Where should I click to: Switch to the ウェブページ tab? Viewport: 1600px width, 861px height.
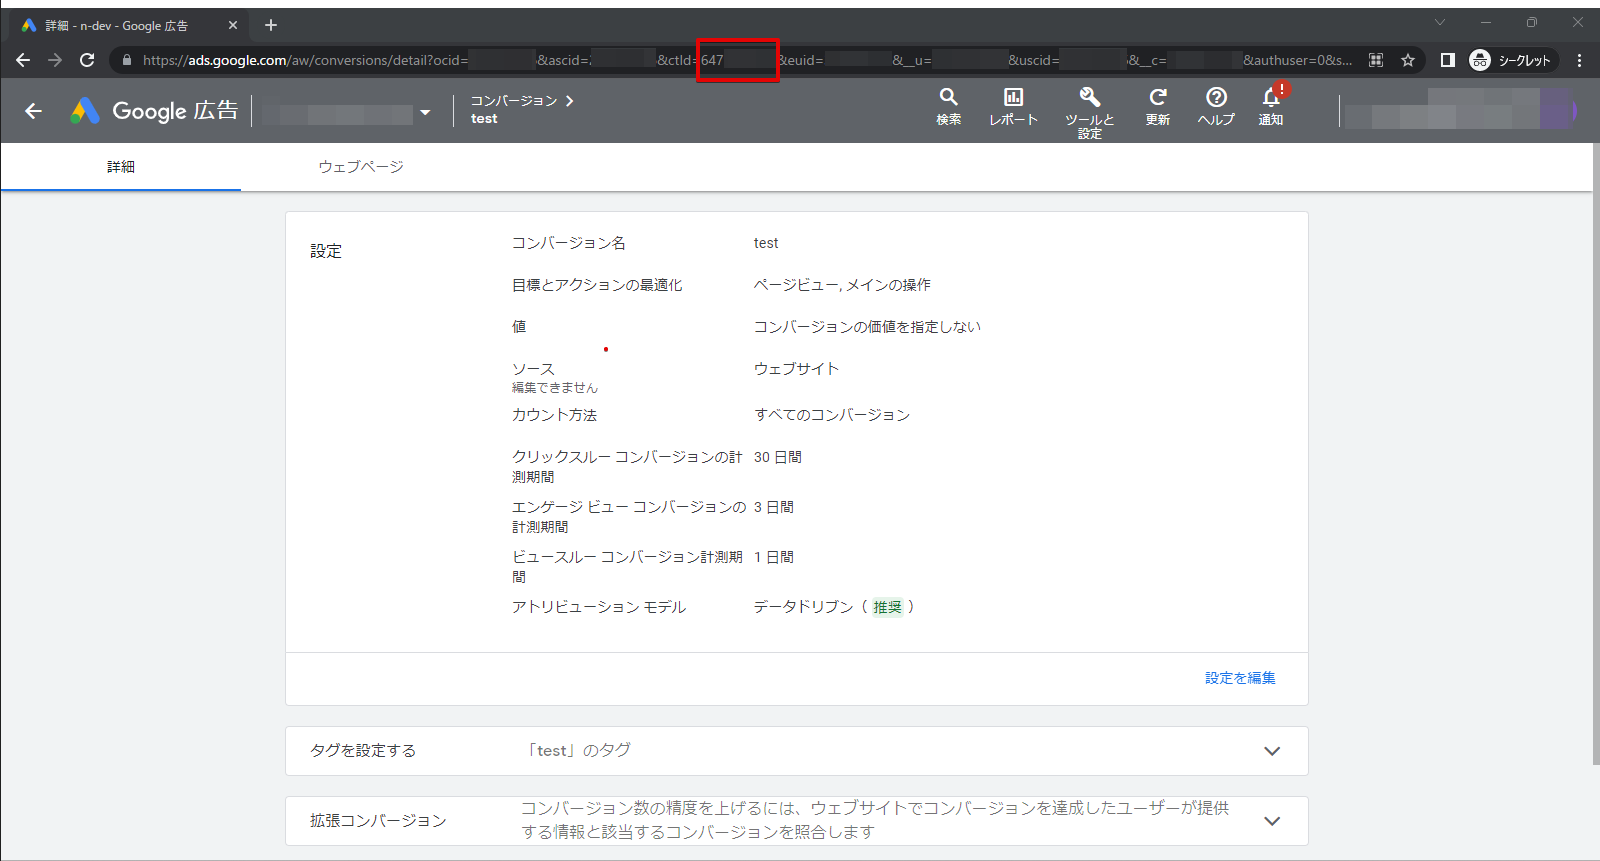[361, 167]
